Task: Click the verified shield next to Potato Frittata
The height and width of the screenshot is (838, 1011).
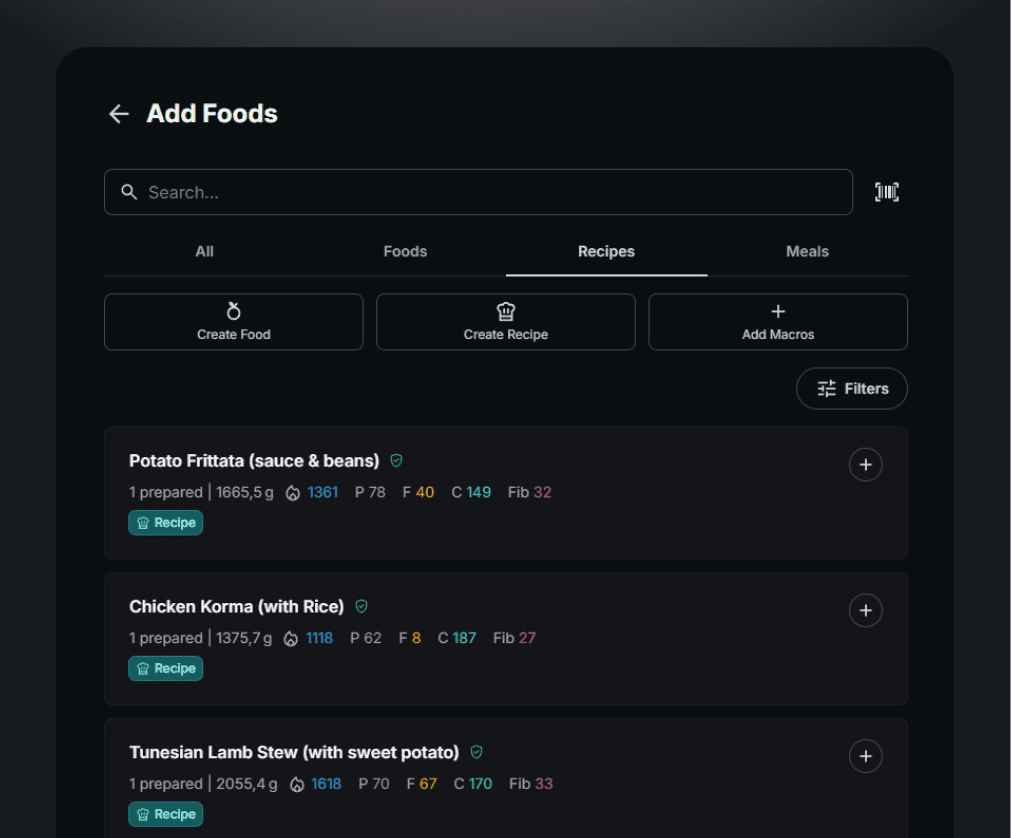Action: 396,460
